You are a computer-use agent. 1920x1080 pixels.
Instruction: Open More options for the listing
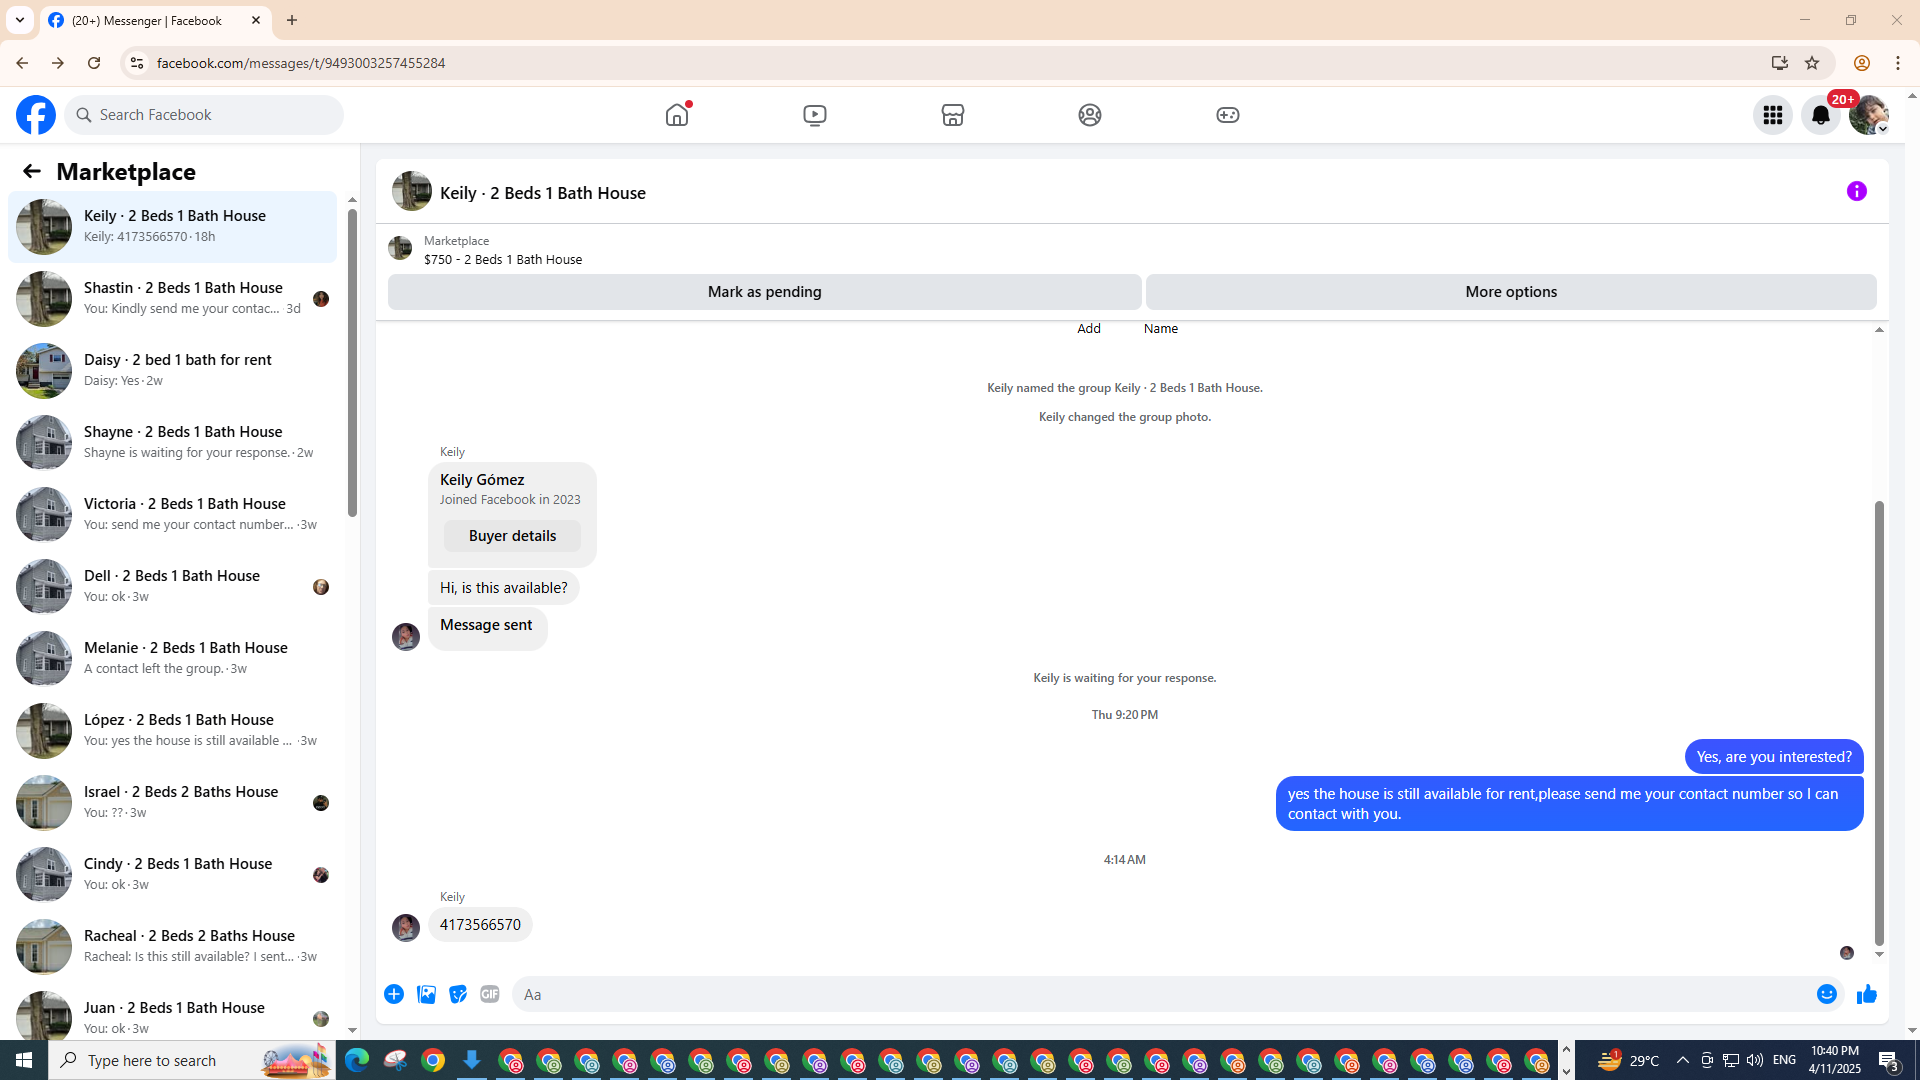1511,292
